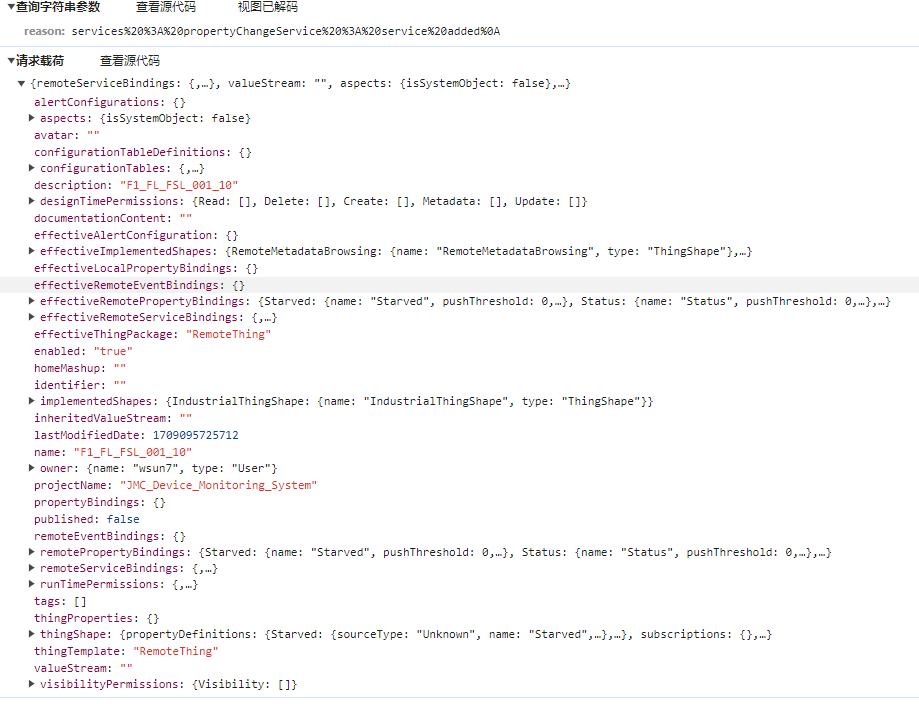Expand the implementedShapes node
Image resolution: width=919 pixels, height=704 pixels.
[x=32, y=401]
